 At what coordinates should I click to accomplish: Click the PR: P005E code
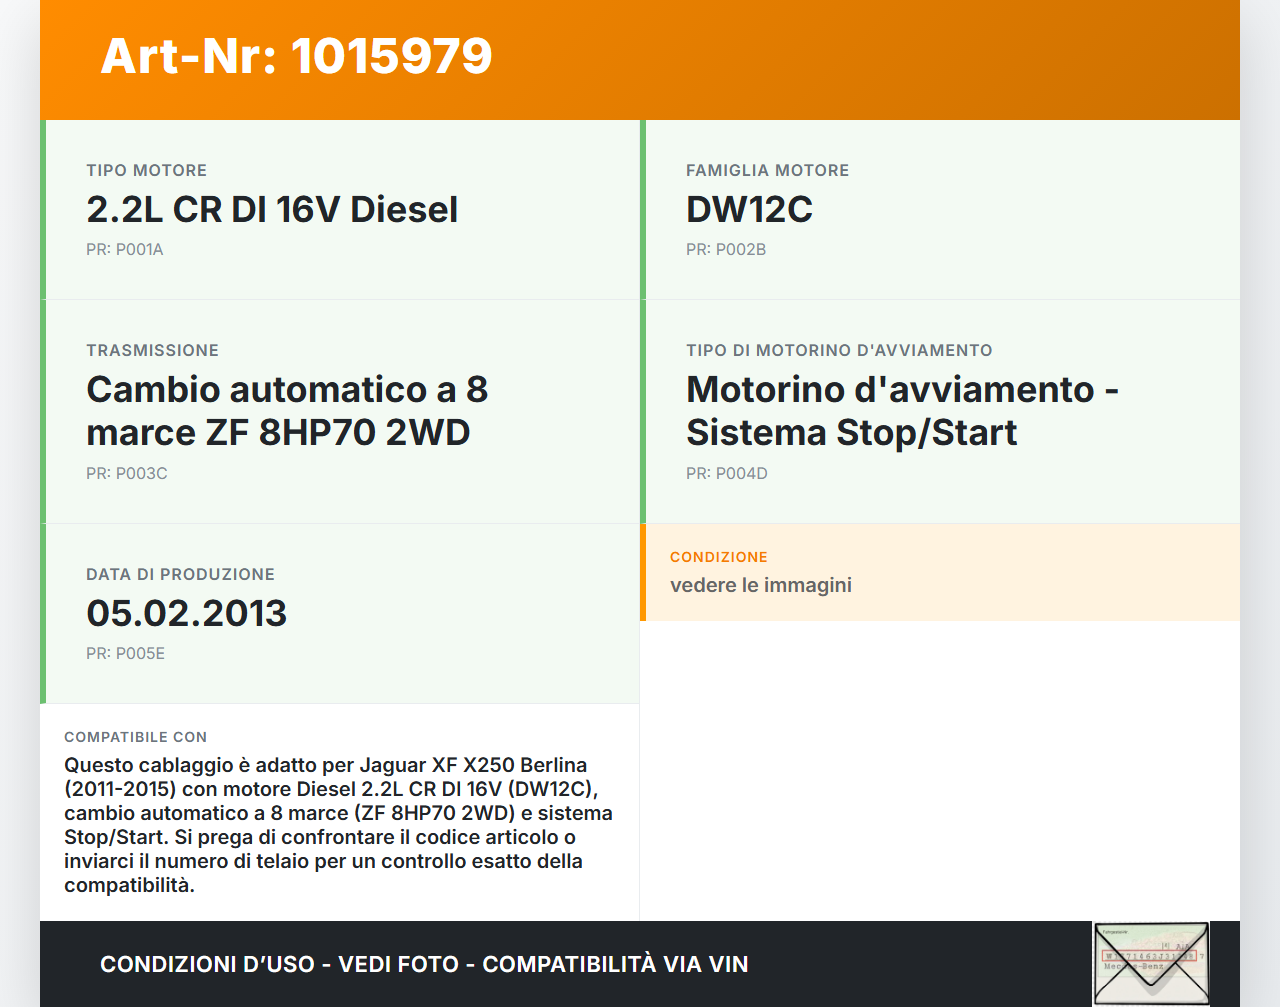[x=126, y=654]
